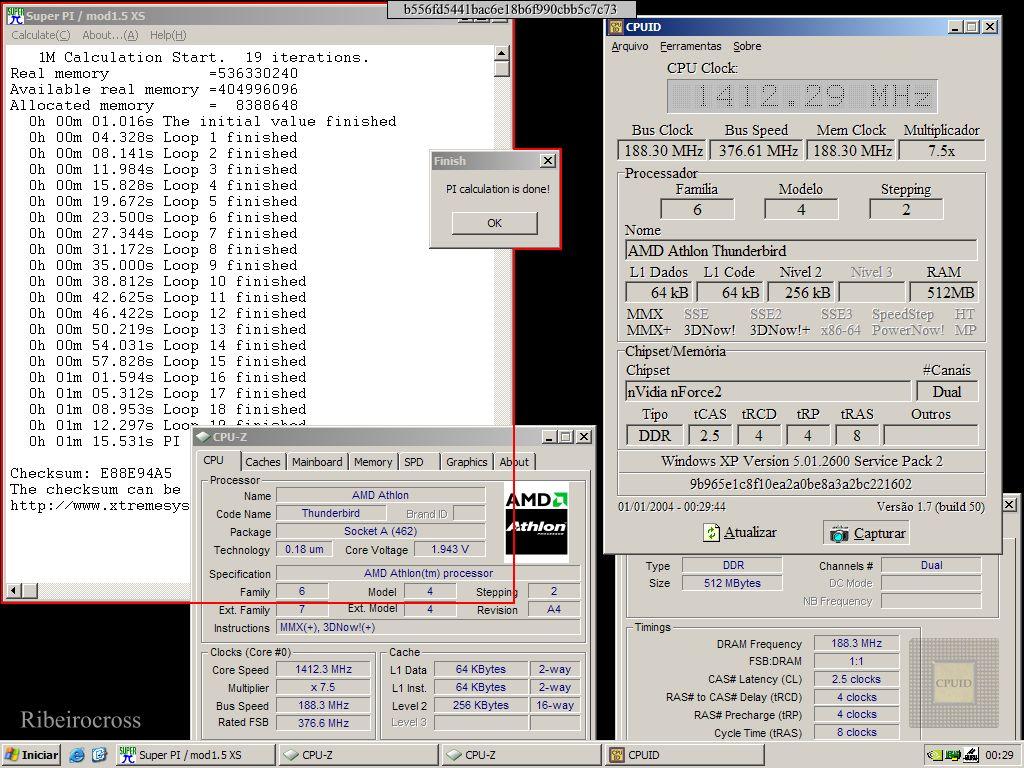Click the Windows XP Version text line
Screen dimensions: 1024x768
(801, 461)
